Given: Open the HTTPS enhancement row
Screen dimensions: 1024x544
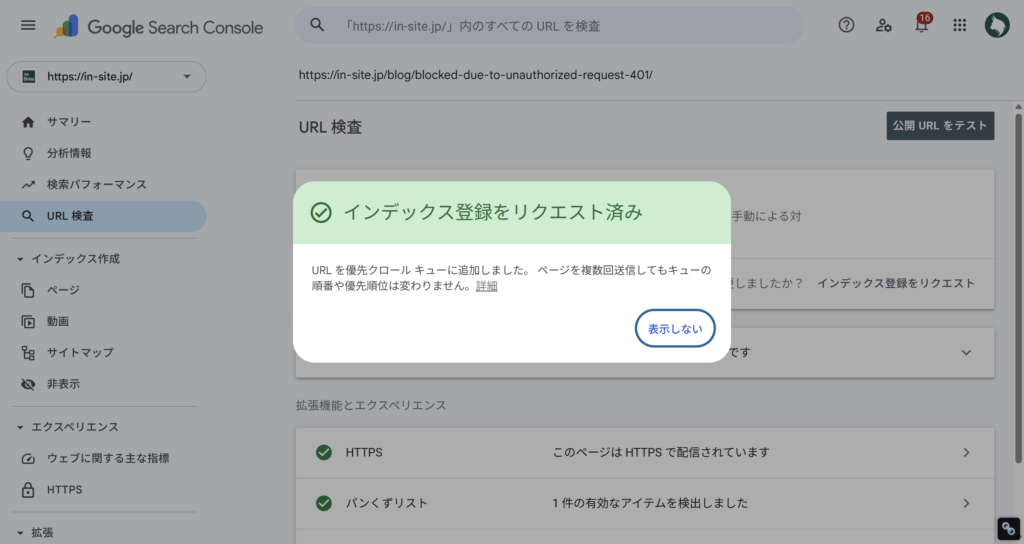Looking at the screenshot, I should [x=645, y=453].
